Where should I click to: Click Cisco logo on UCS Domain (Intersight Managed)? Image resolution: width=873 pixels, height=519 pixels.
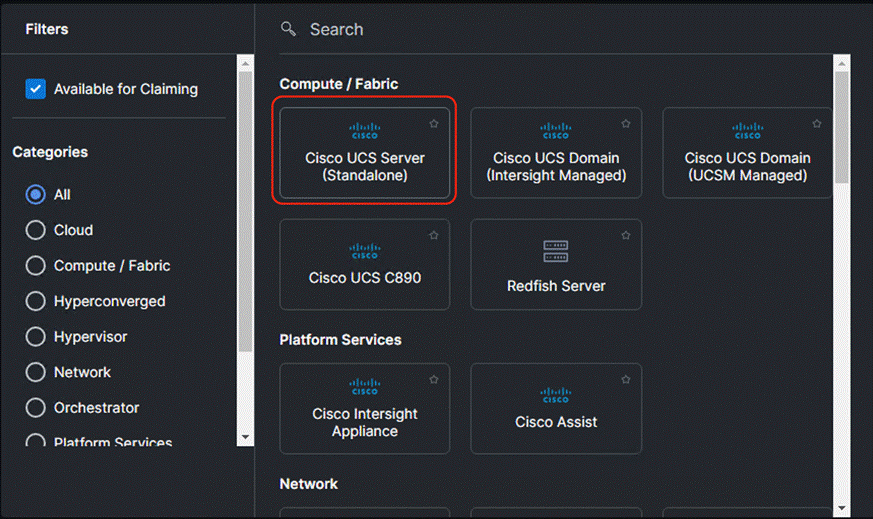tap(556, 131)
